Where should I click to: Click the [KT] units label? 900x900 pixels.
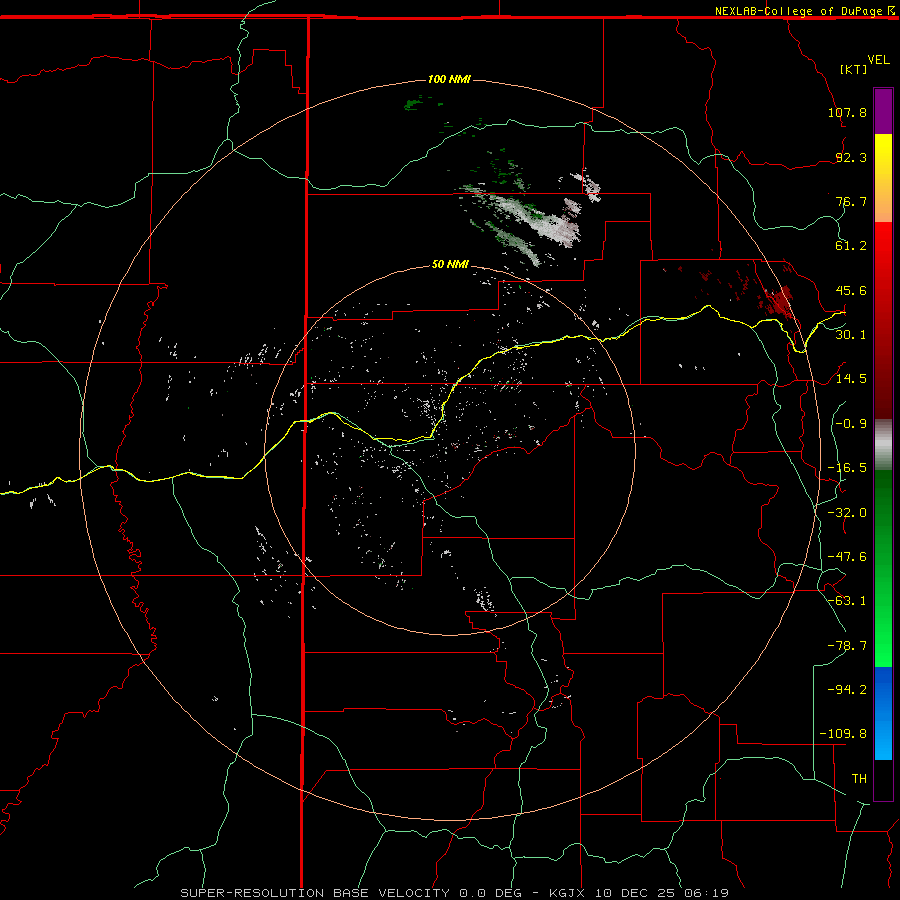pos(853,69)
